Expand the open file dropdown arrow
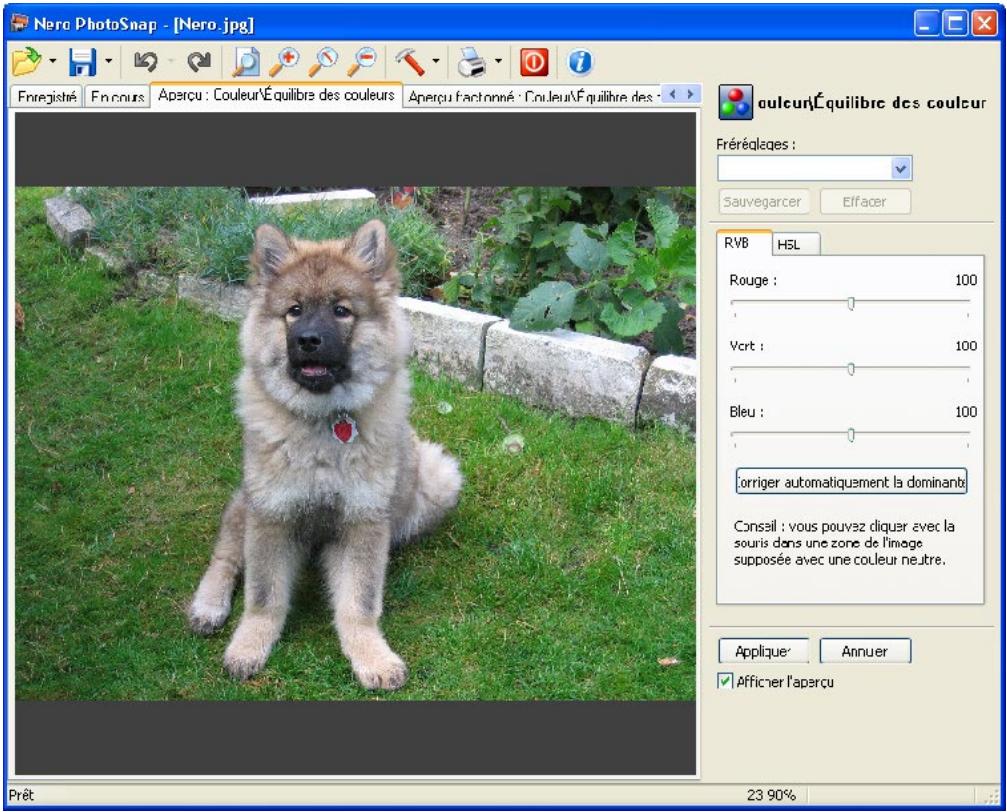 (53, 62)
